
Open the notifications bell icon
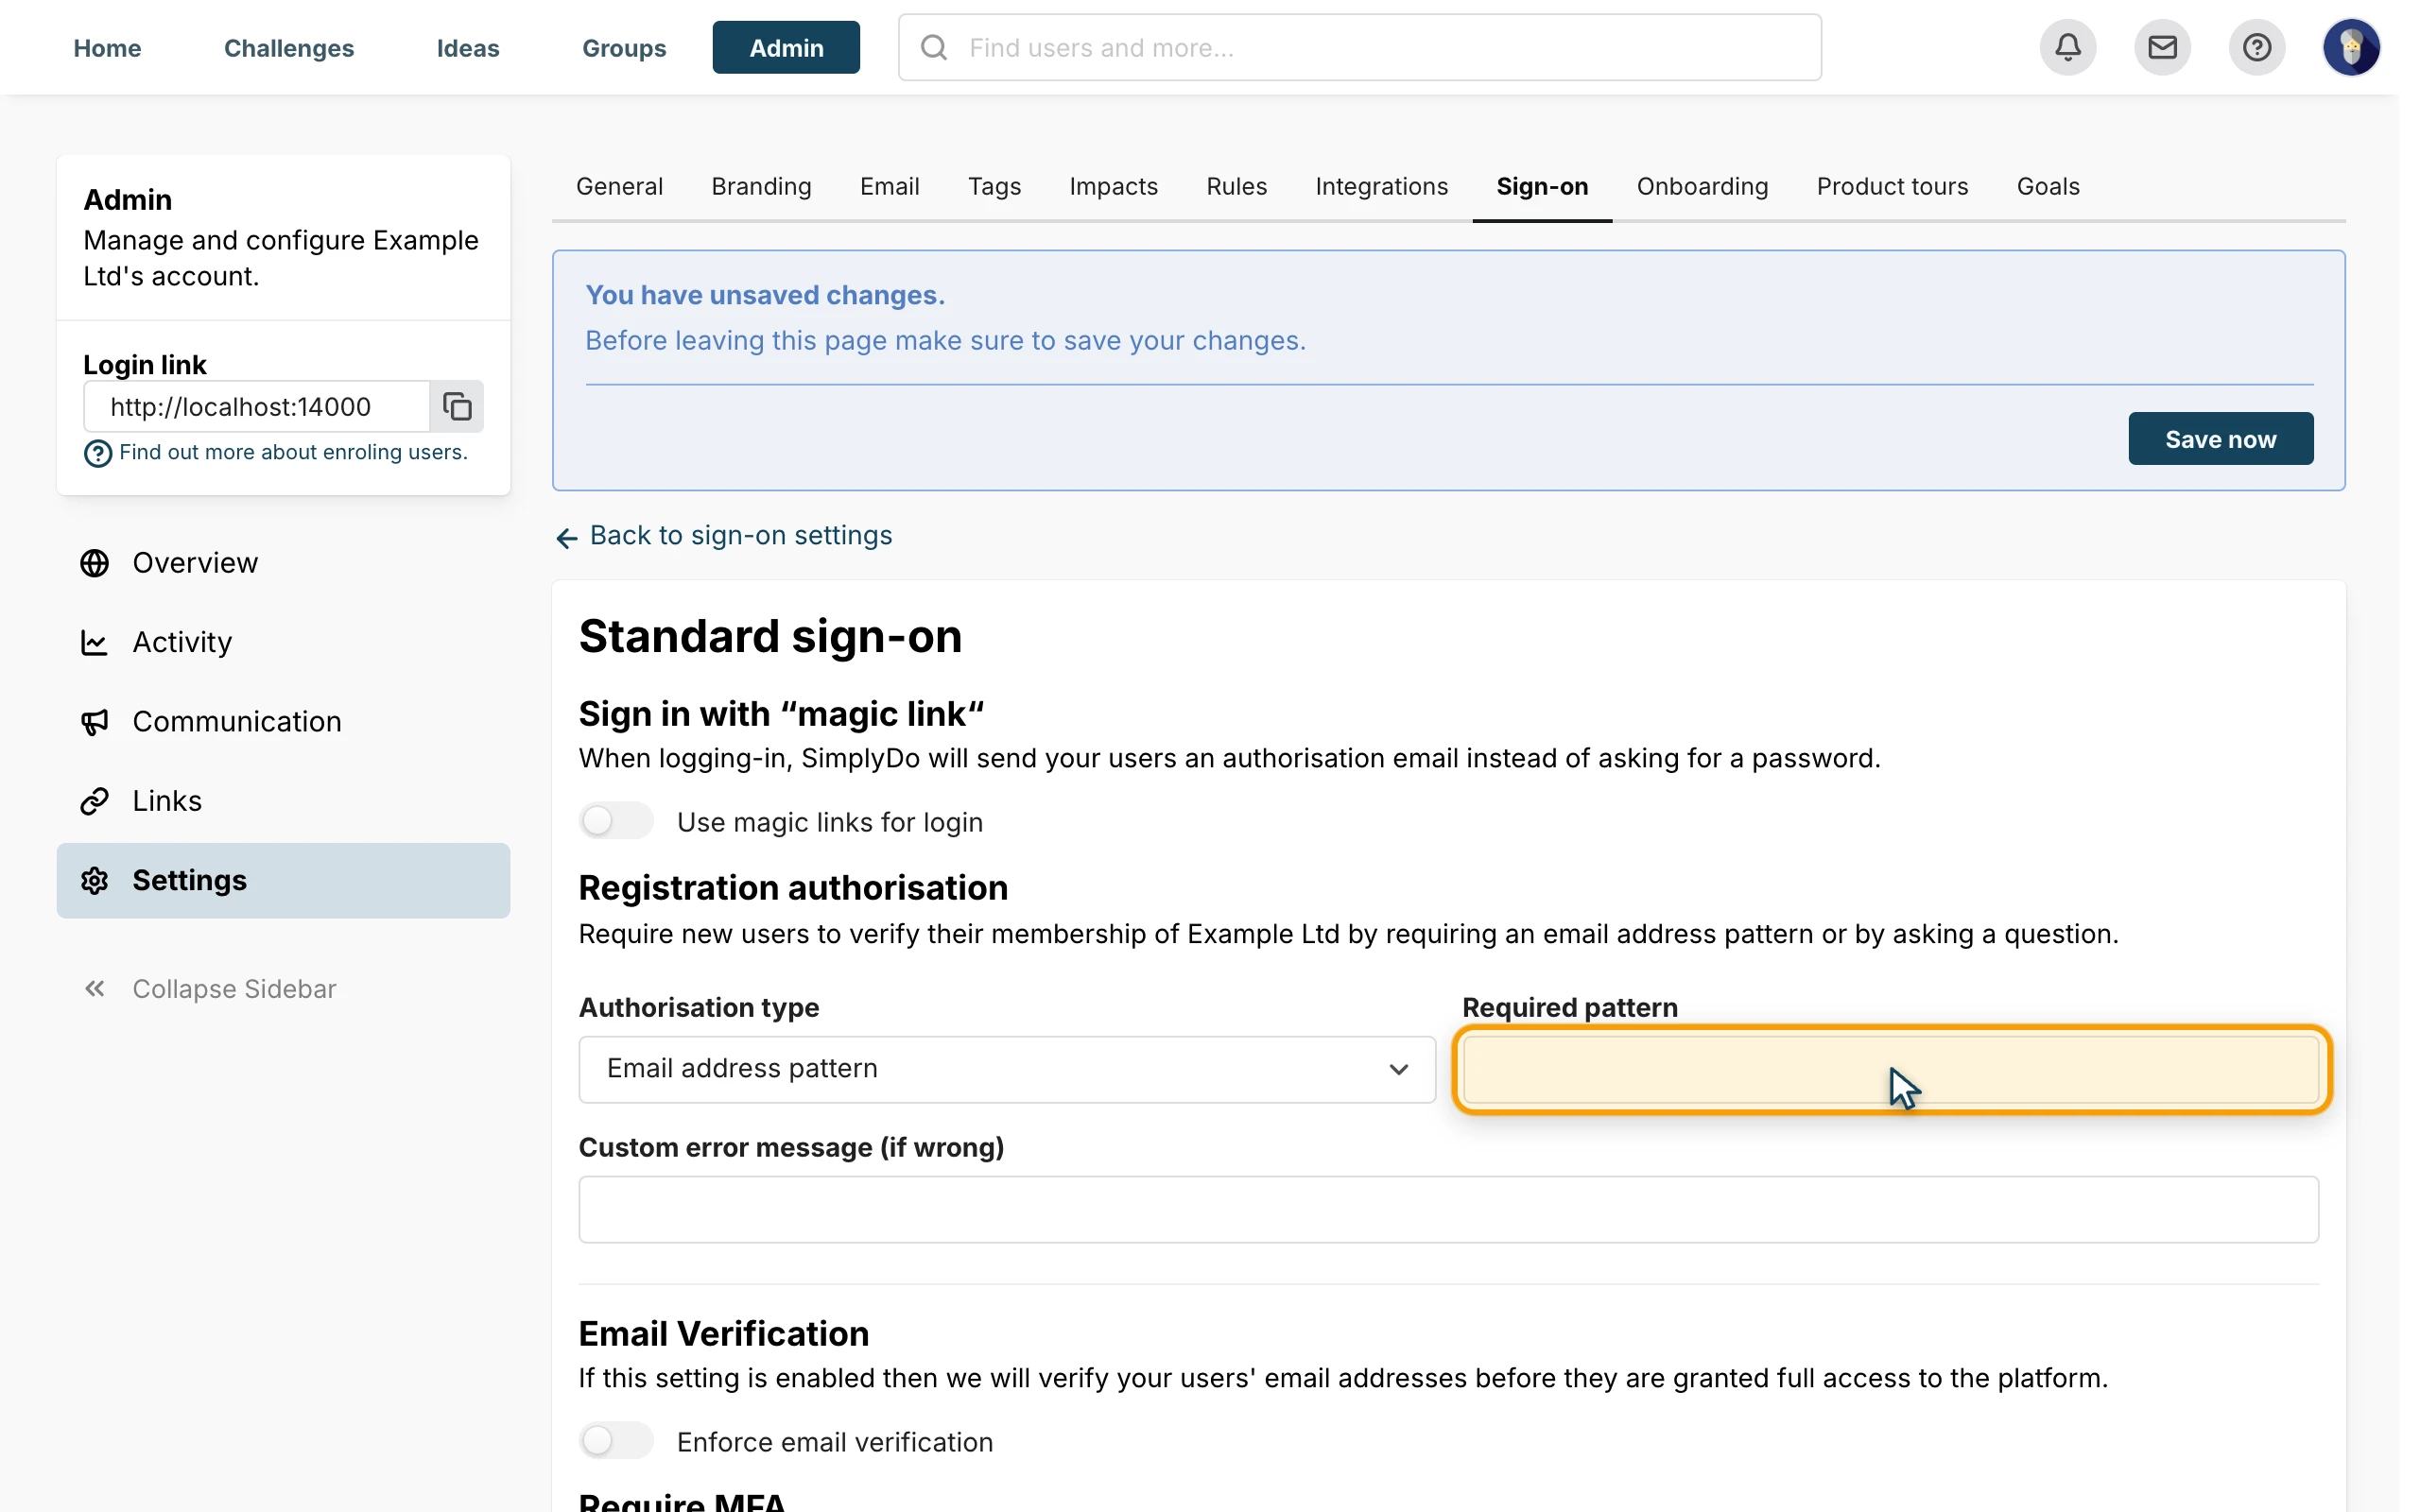tap(2067, 47)
